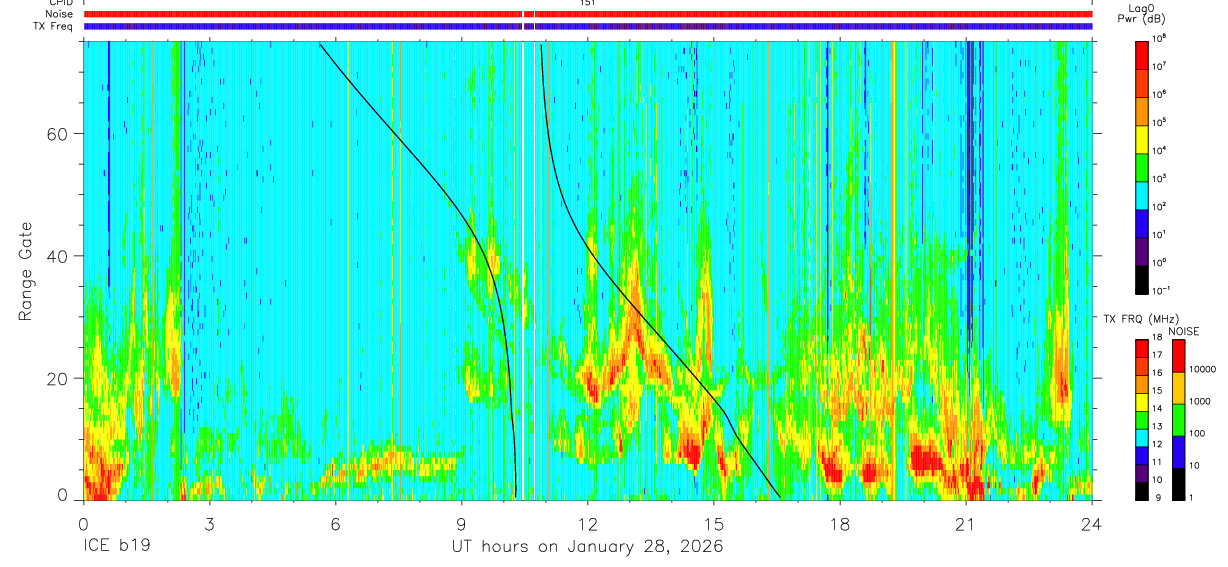
Task: Click the "Noise" strip label at top left
Action: tap(58, 14)
